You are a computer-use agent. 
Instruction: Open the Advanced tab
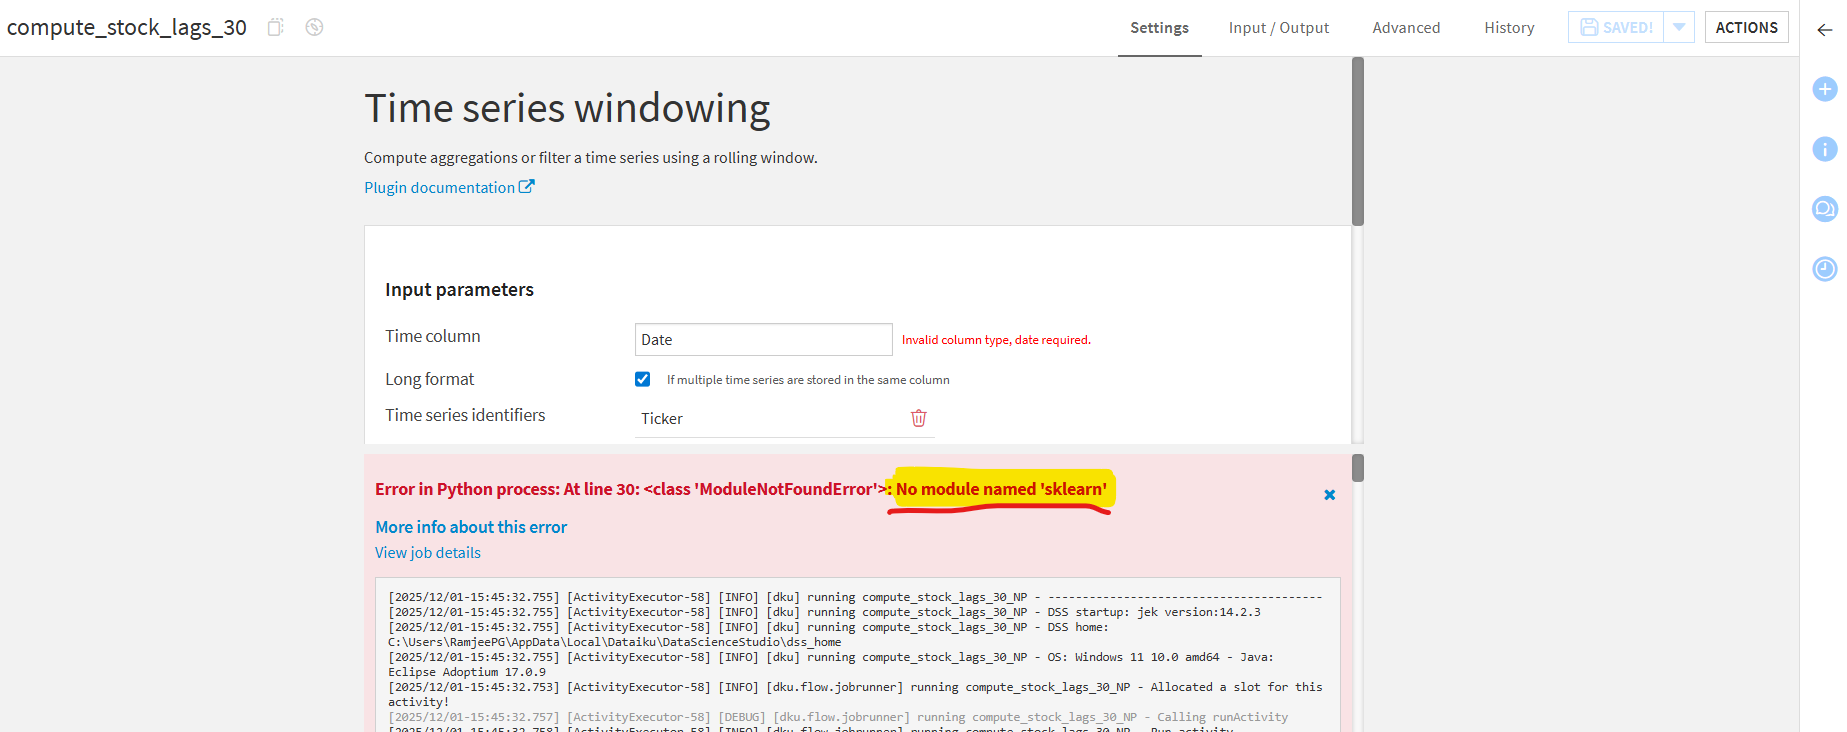point(1406,28)
